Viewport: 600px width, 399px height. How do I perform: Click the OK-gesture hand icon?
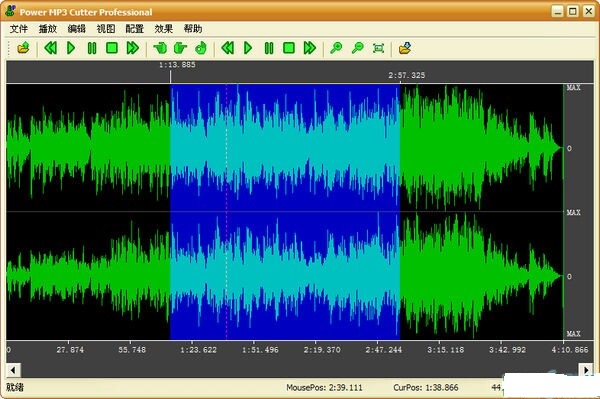tap(201, 48)
